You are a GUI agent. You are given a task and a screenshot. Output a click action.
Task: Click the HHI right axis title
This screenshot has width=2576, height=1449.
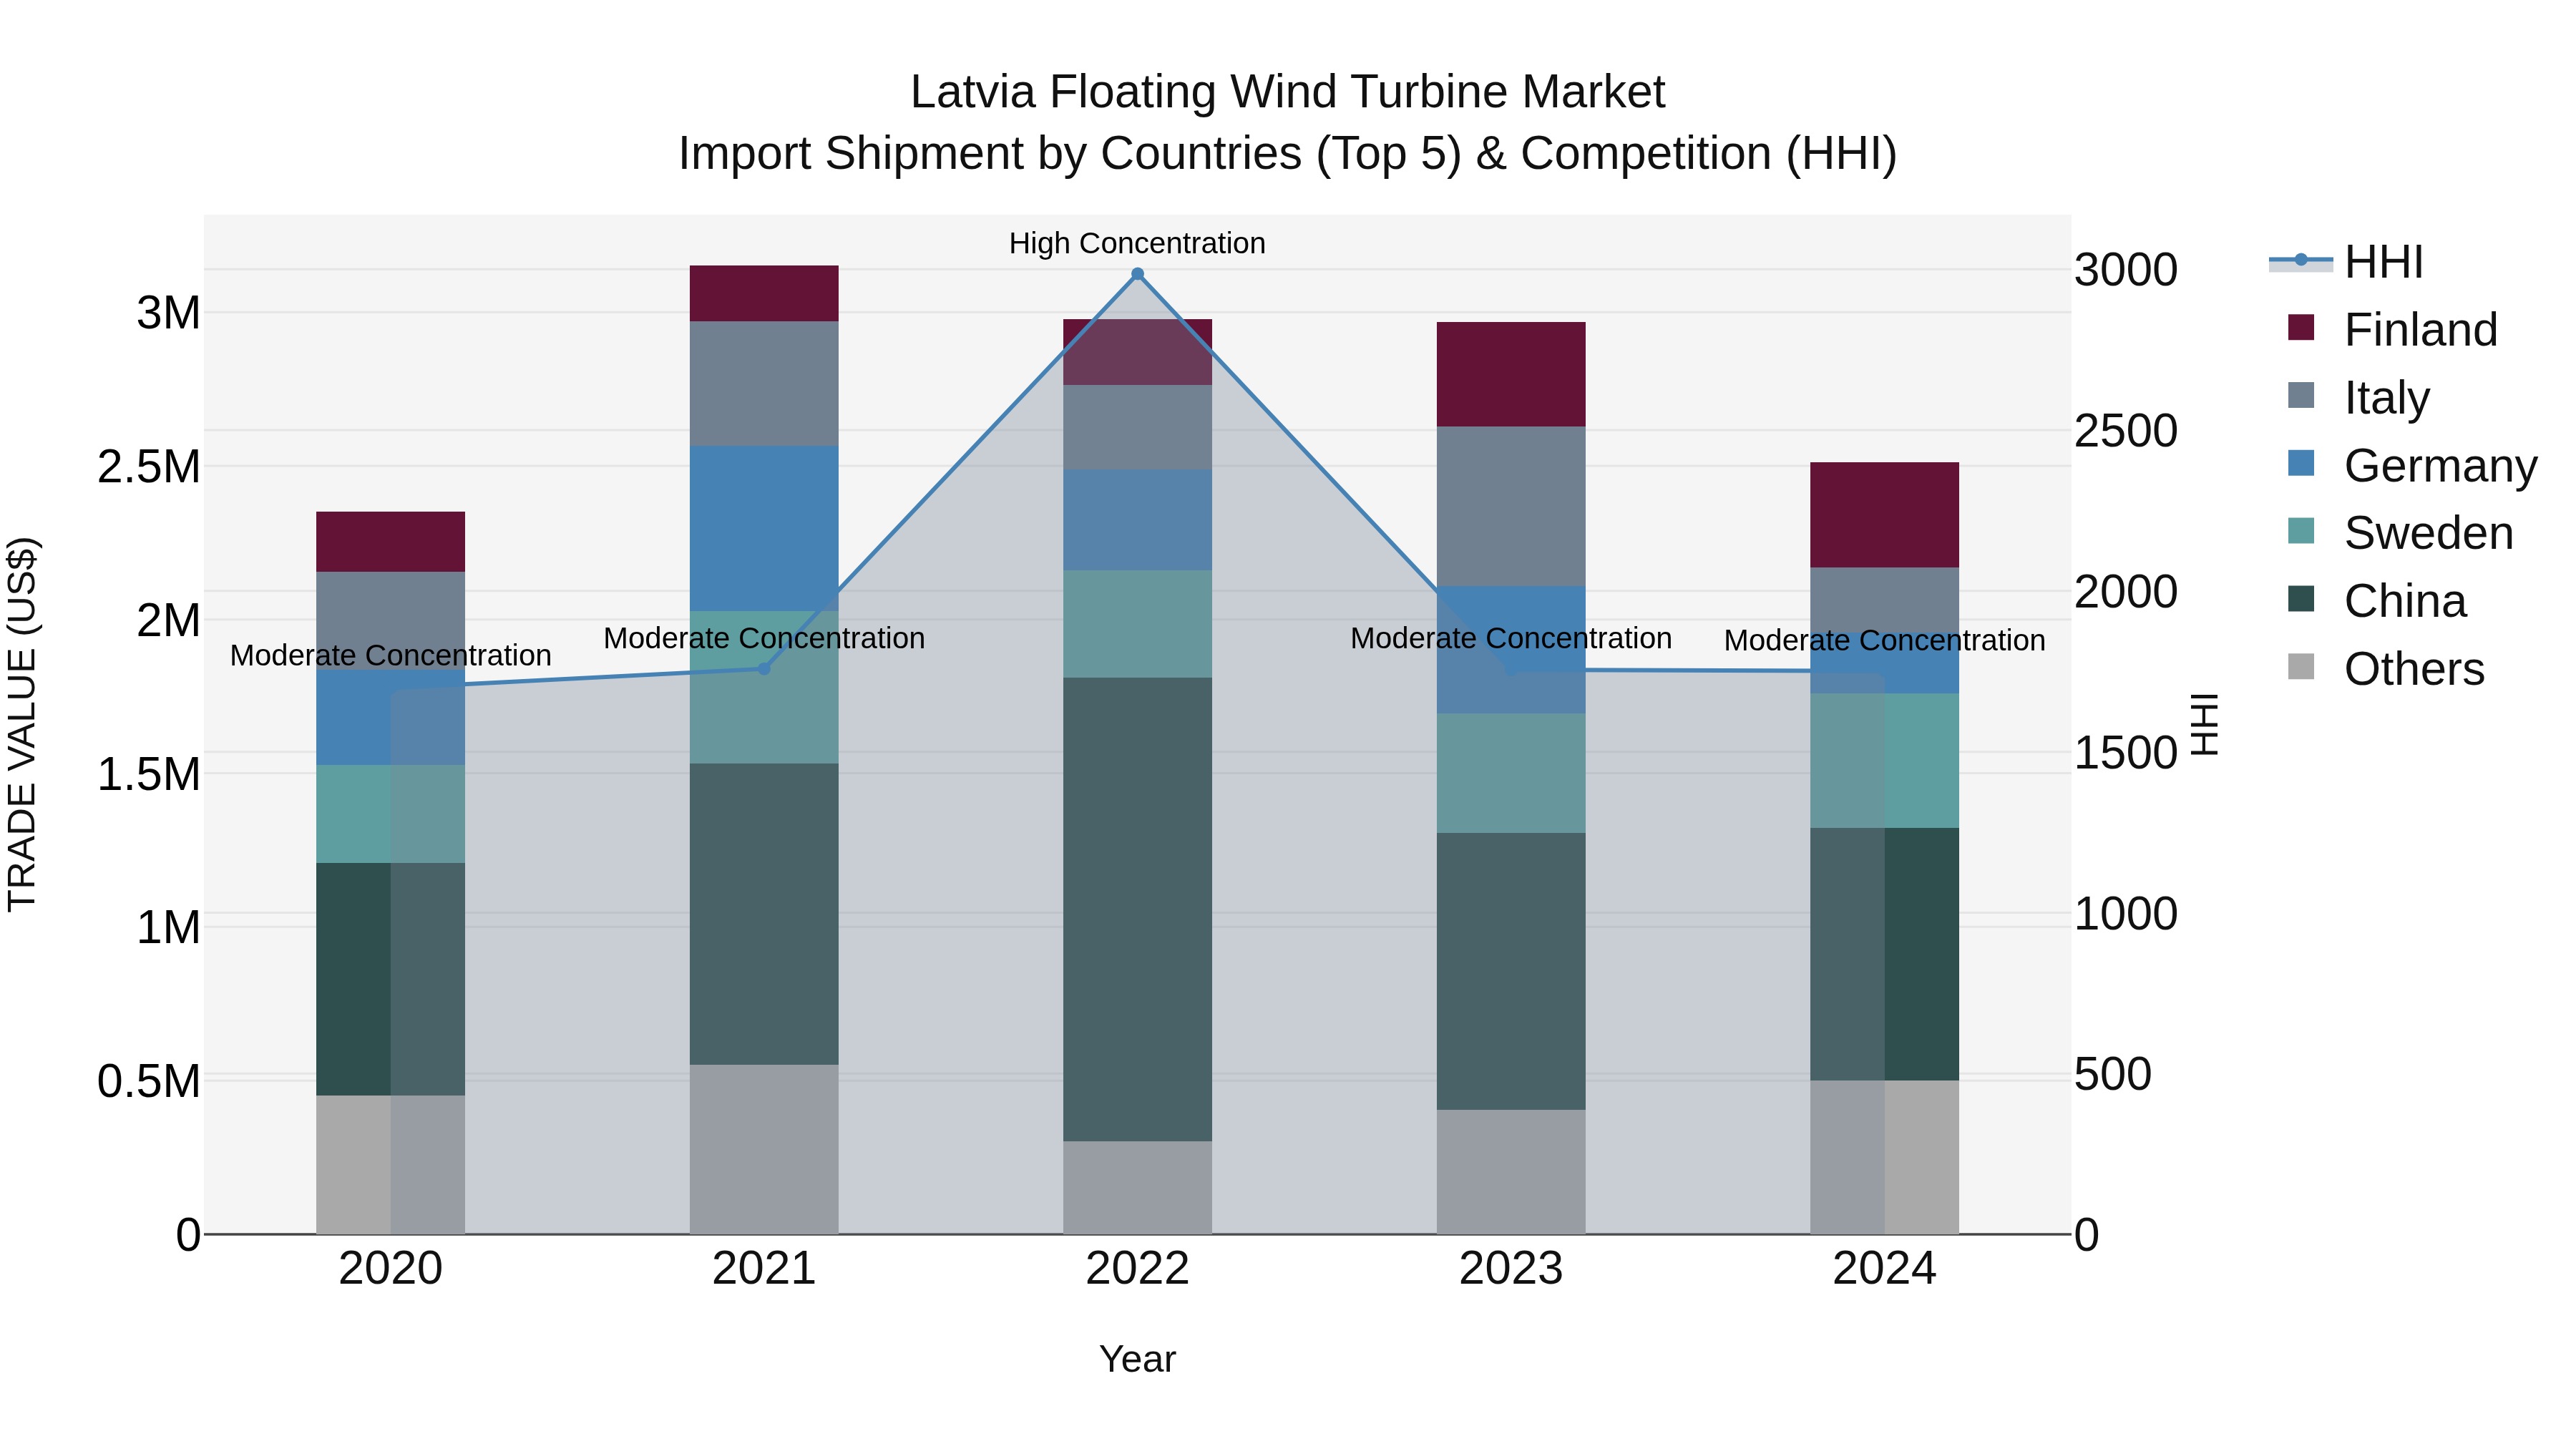point(2205,724)
